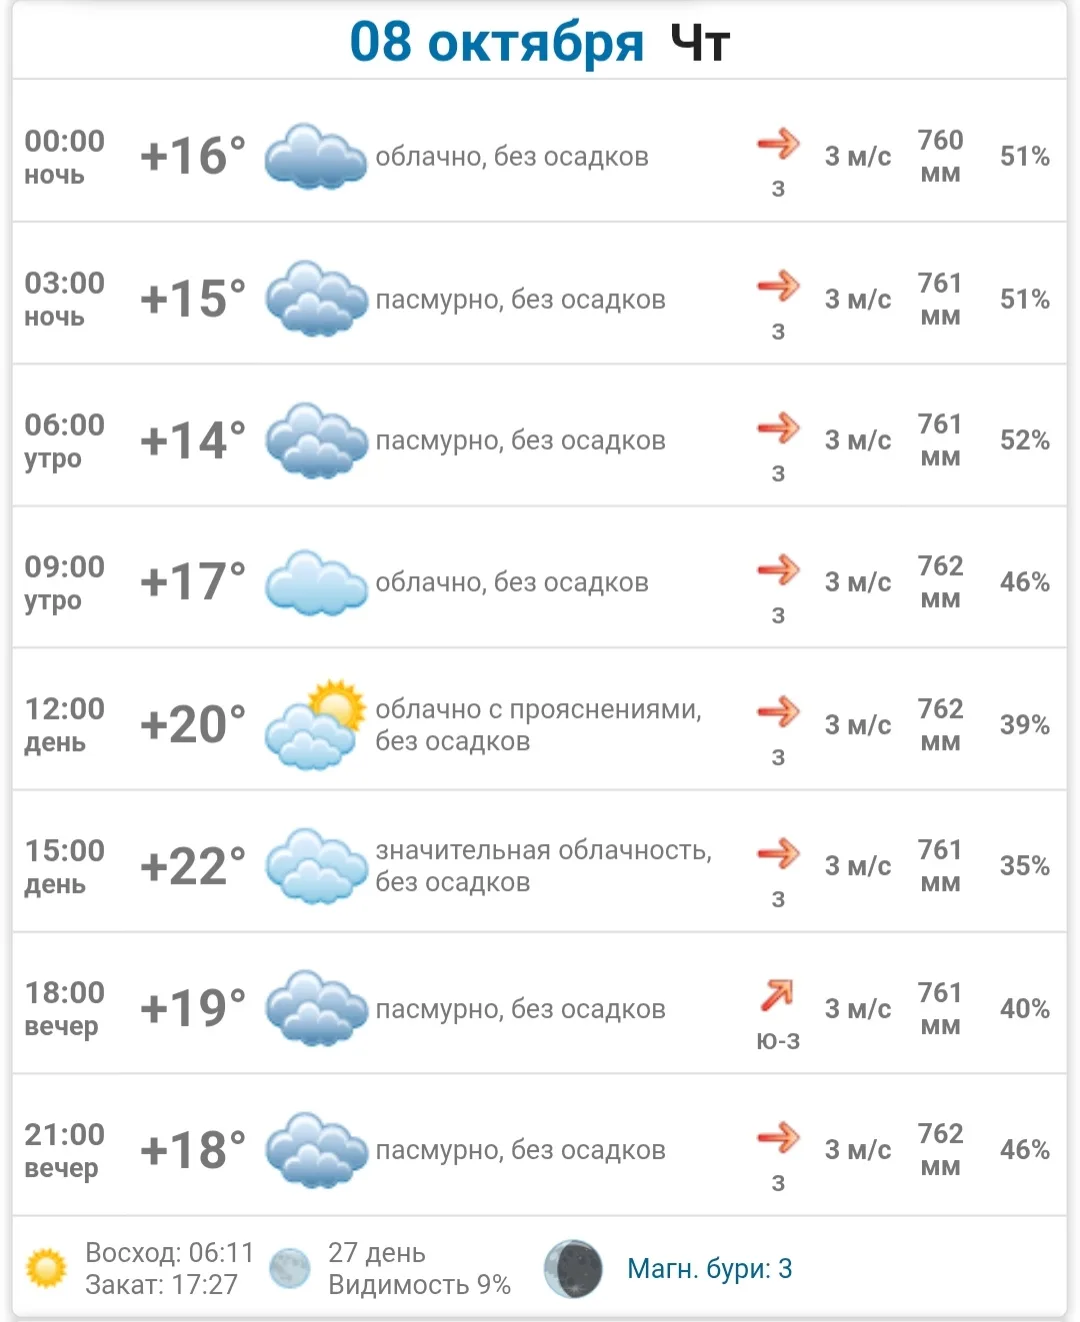Click the +22° temperature at 15:00
The image size is (1080, 1322).
[193, 866]
